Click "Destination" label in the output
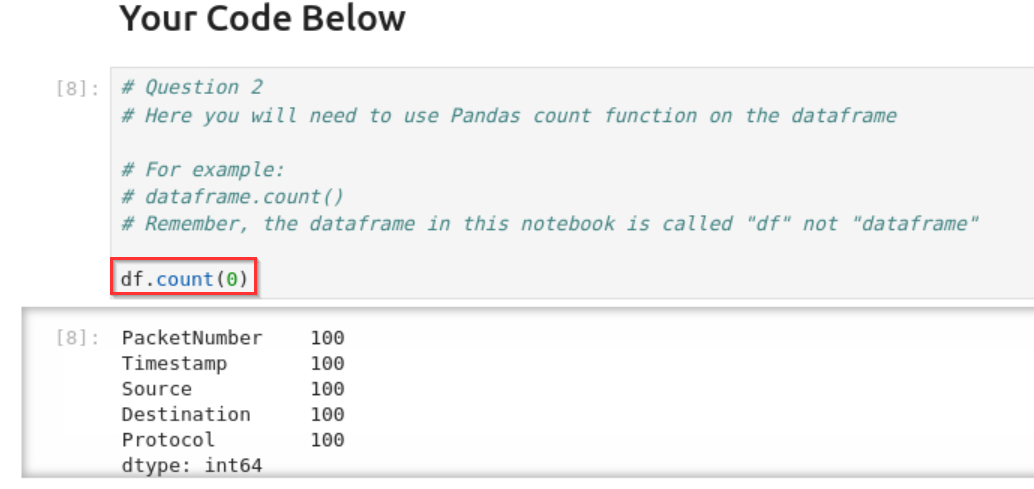This screenshot has width=1034, height=489. coord(186,414)
